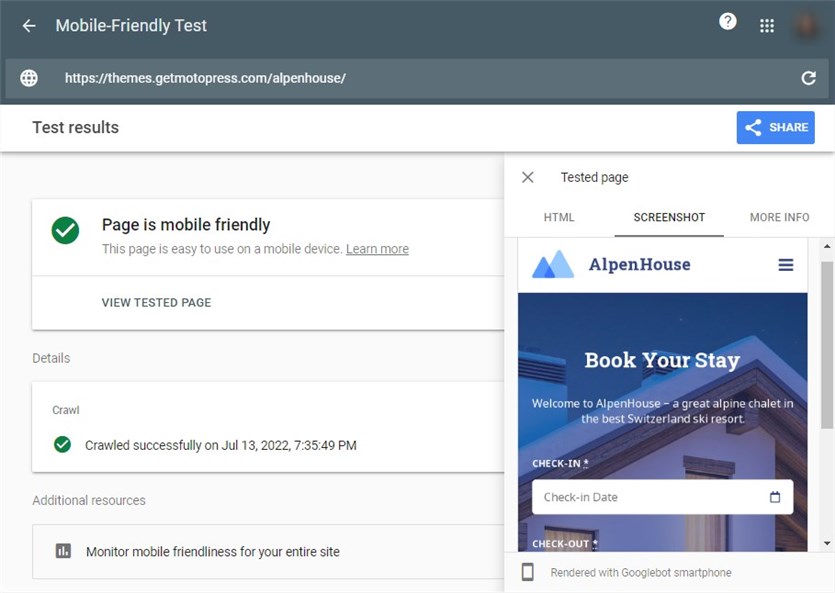Image resolution: width=835 pixels, height=593 pixels.
Task: Click 'Rendered with Googlebot smartphone' text
Action: [x=641, y=573]
